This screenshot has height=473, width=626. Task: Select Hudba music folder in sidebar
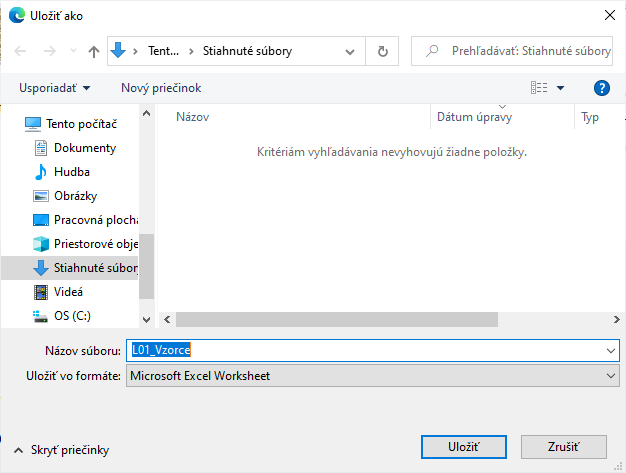71,172
